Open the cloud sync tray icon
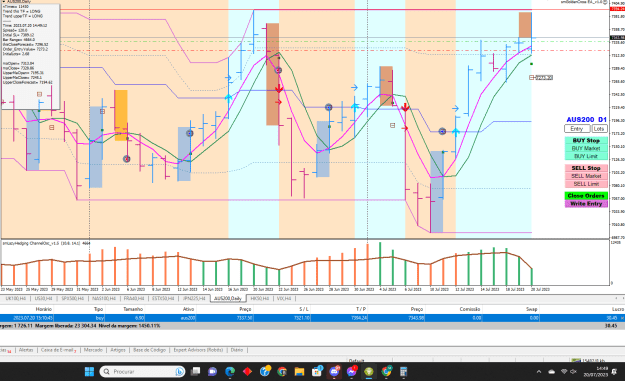The height and width of the screenshot is (381, 625). coord(552,371)
